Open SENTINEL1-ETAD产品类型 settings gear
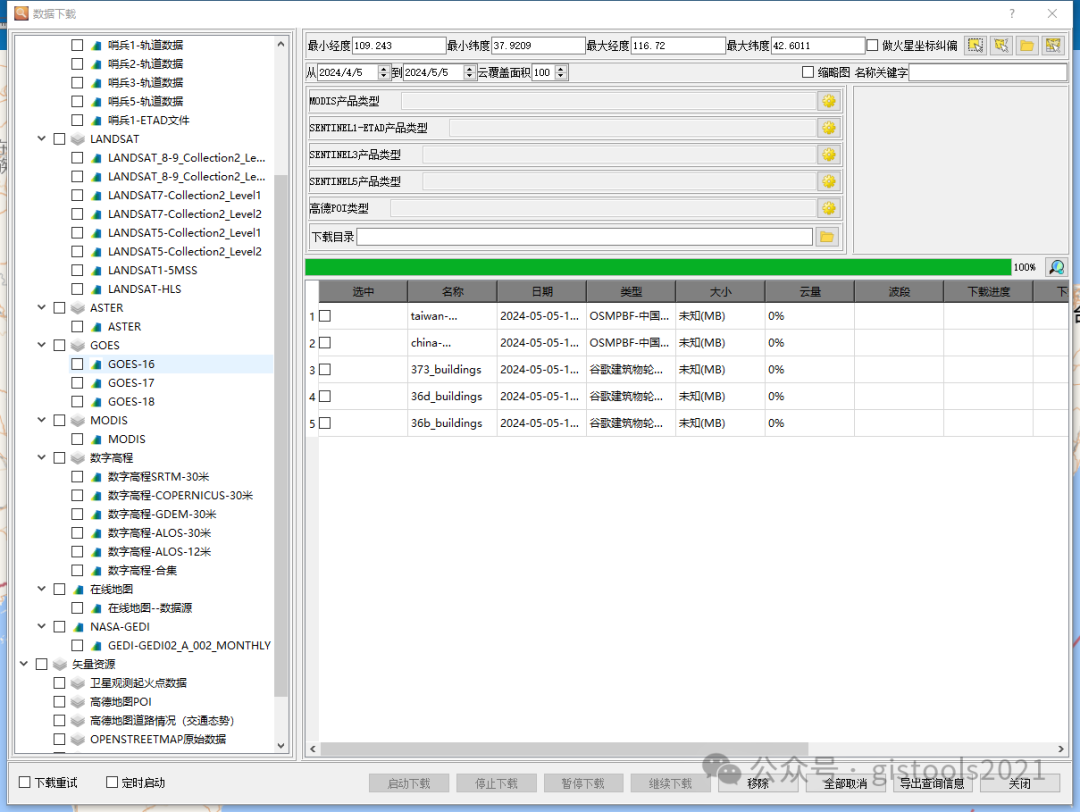1080x812 pixels. coord(829,128)
